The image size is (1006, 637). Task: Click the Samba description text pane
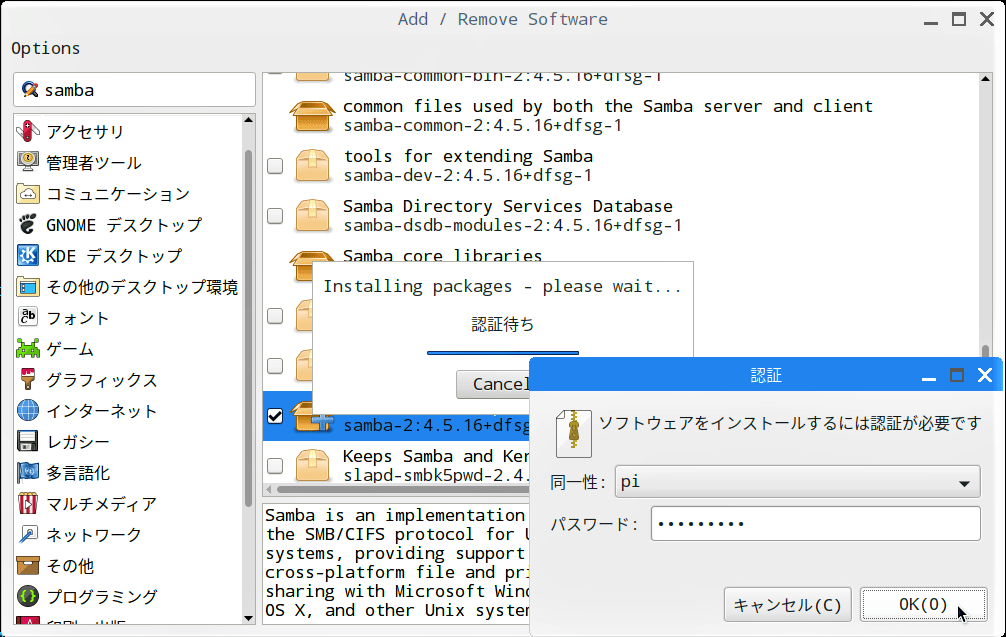click(397, 563)
